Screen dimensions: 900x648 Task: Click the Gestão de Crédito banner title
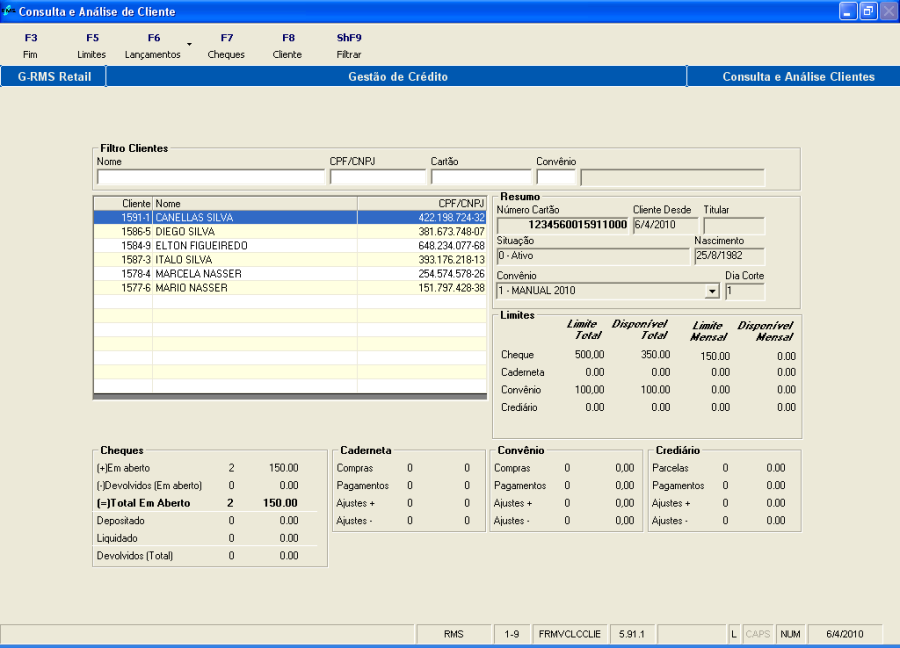pyautogui.click(x=398, y=77)
